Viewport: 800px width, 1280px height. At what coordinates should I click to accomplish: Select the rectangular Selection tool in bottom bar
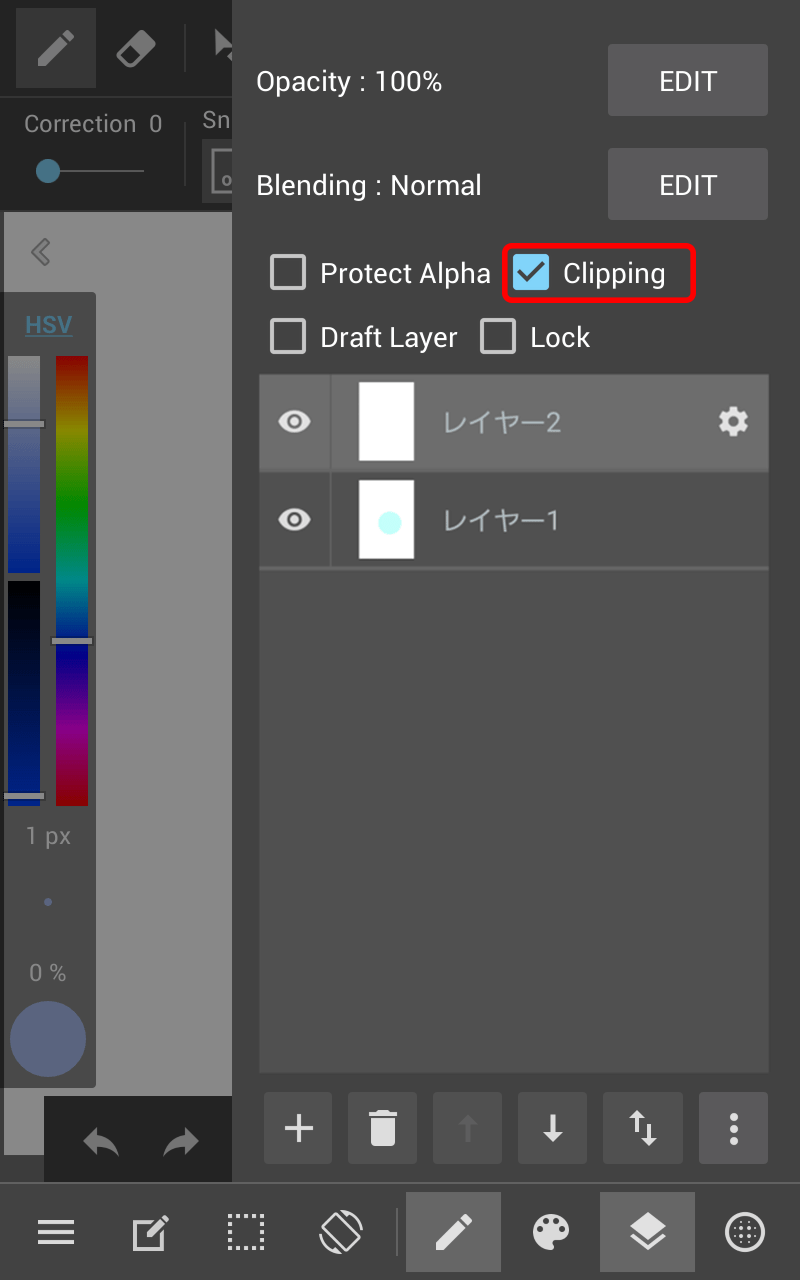coord(246,1232)
